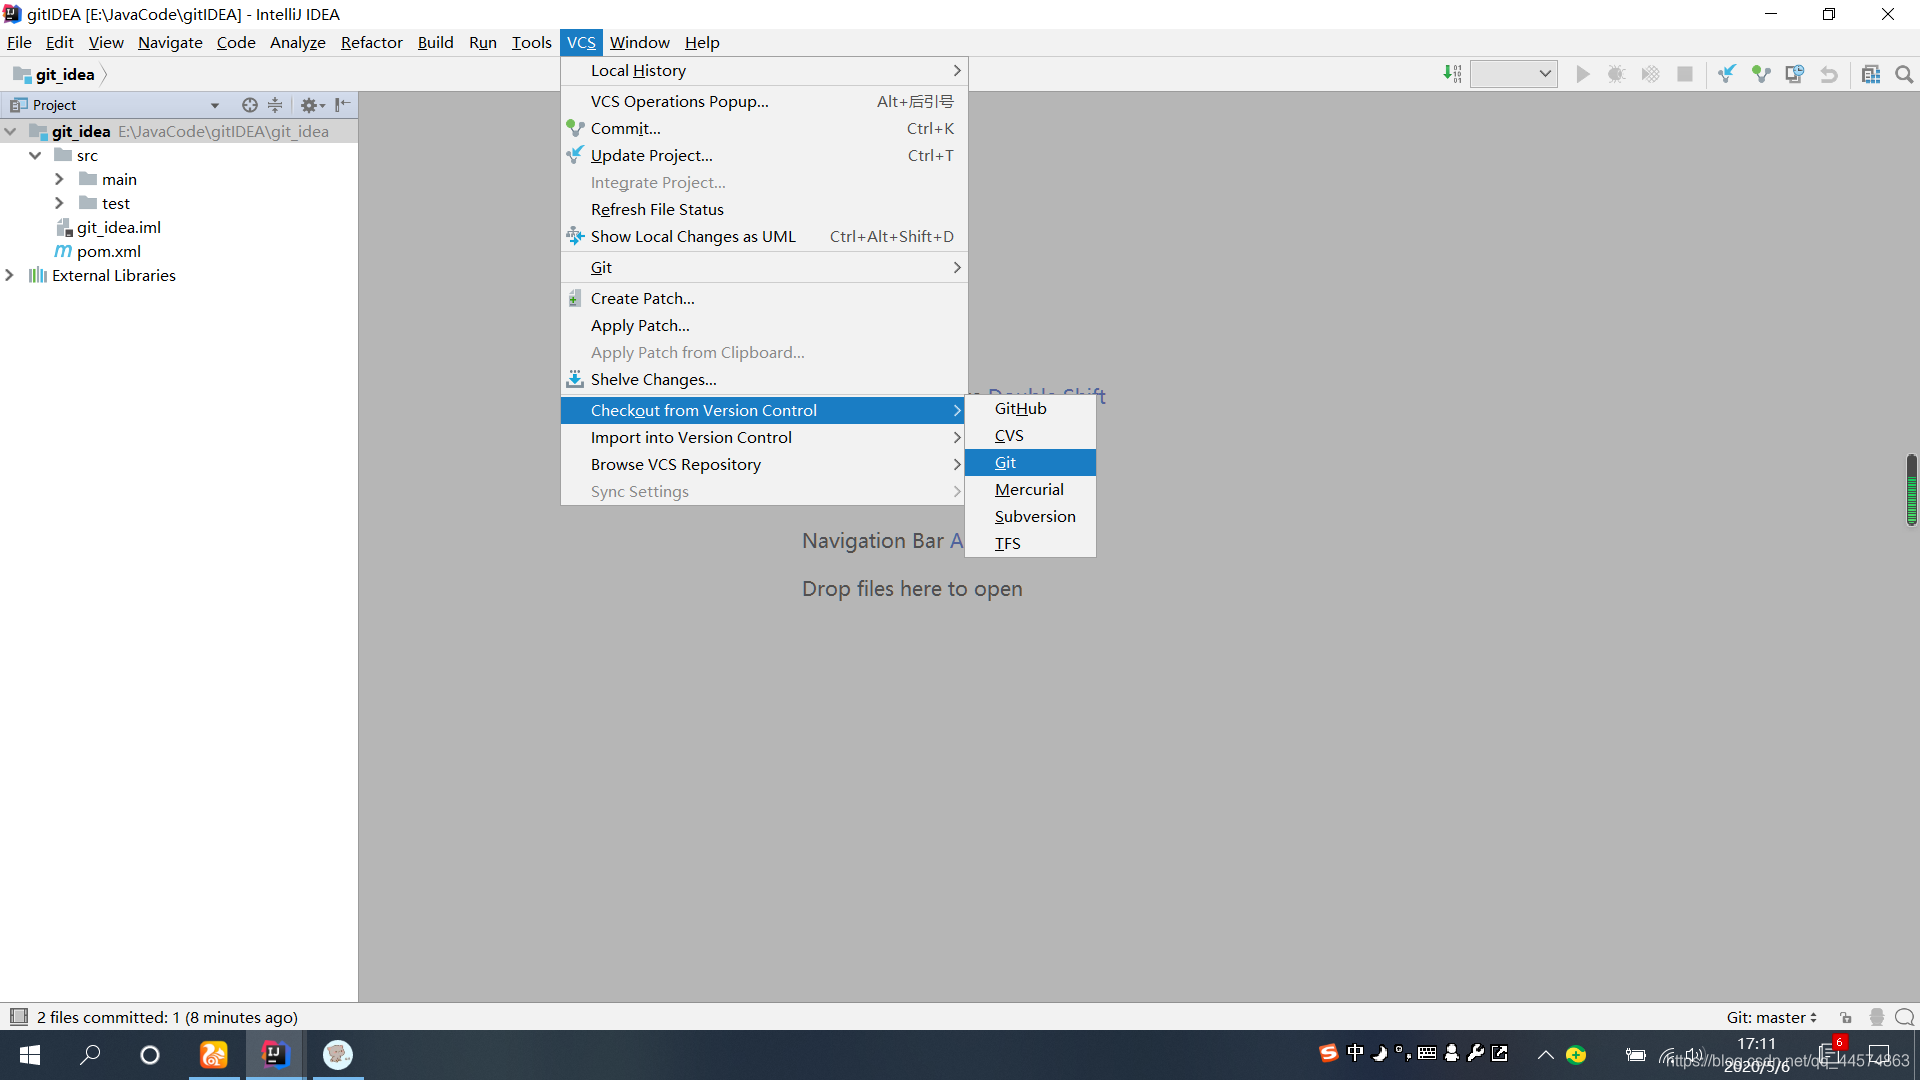Click IntelliJ IDEA taskbar icon
The height and width of the screenshot is (1080, 1920).
tap(274, 1055)
